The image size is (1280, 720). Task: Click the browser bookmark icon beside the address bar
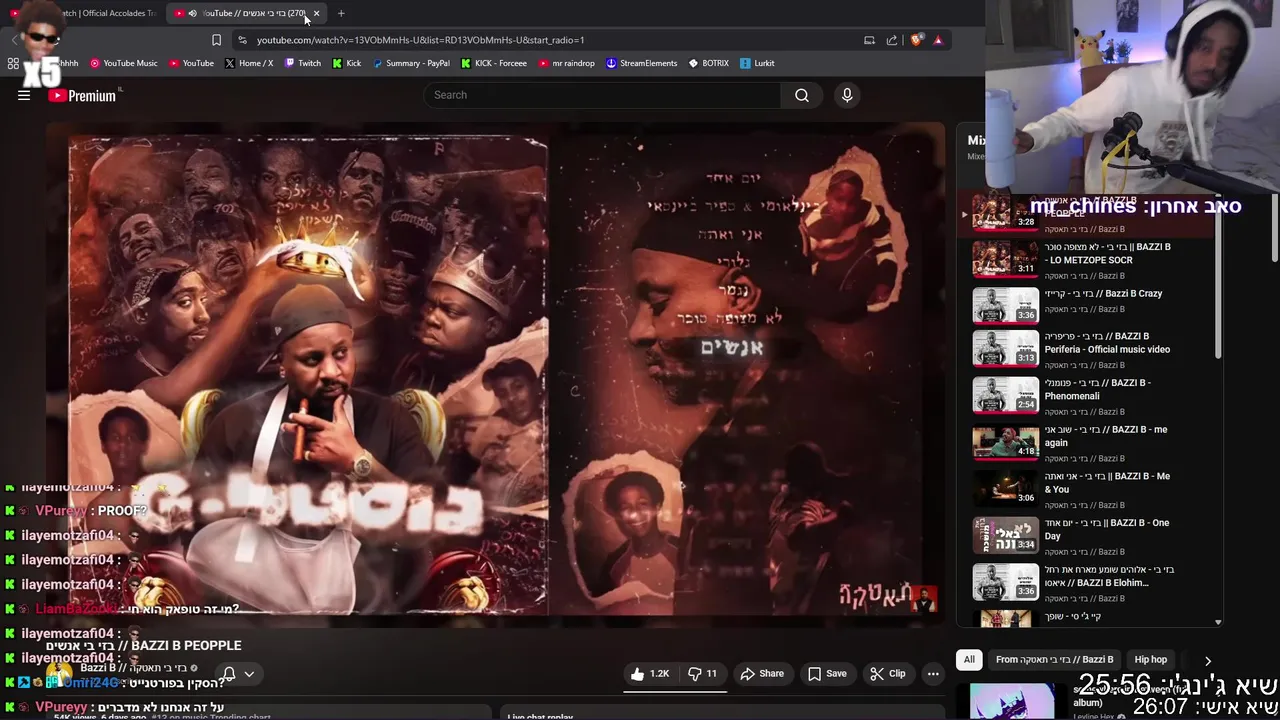tap(216, 40)
